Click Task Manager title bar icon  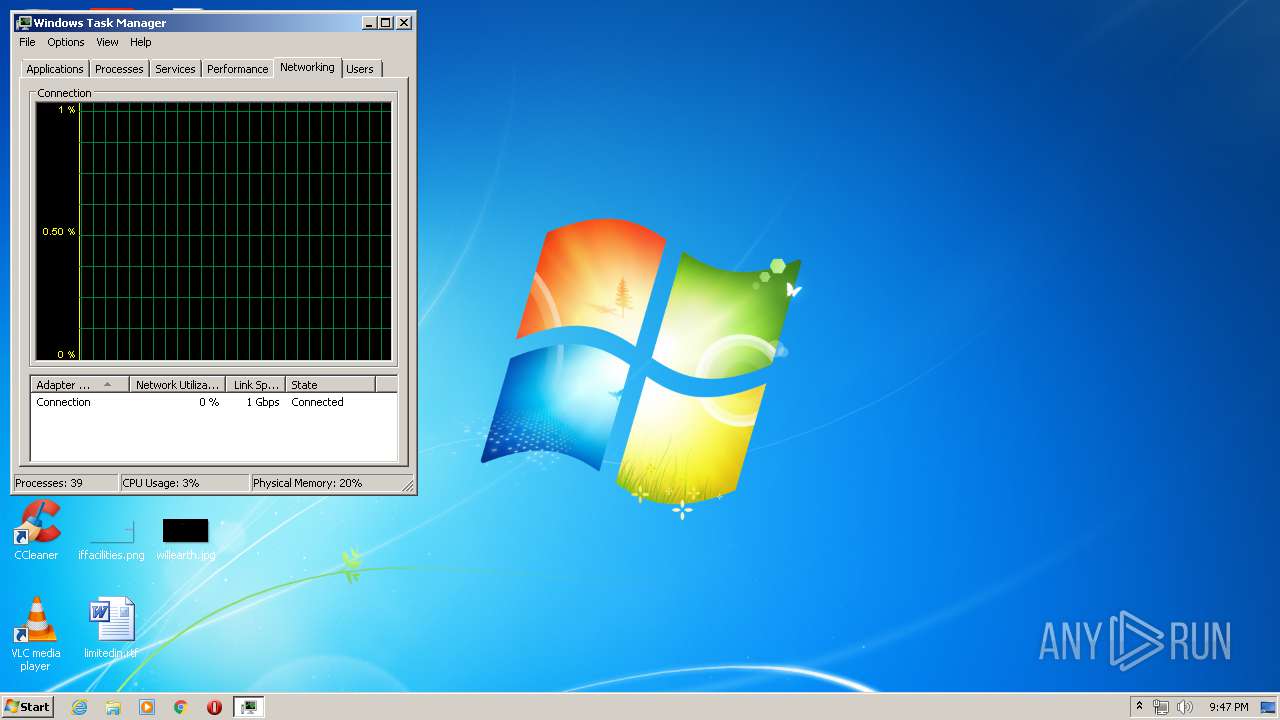(24, 22)
